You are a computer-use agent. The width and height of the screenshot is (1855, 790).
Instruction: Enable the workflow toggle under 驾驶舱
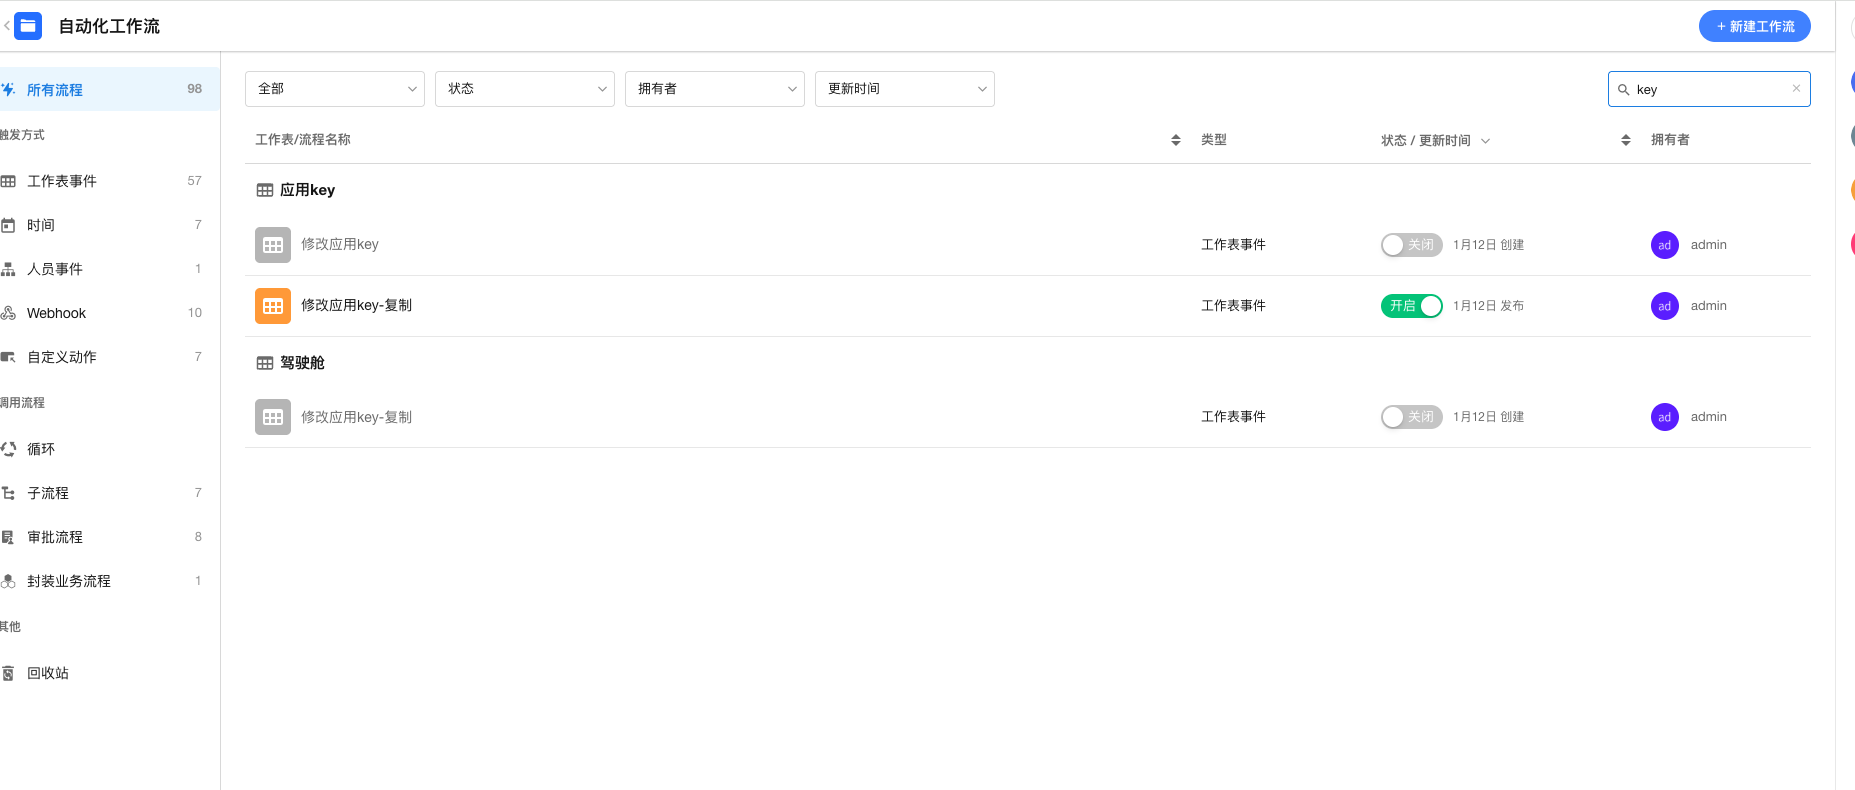coord(1410,417)
